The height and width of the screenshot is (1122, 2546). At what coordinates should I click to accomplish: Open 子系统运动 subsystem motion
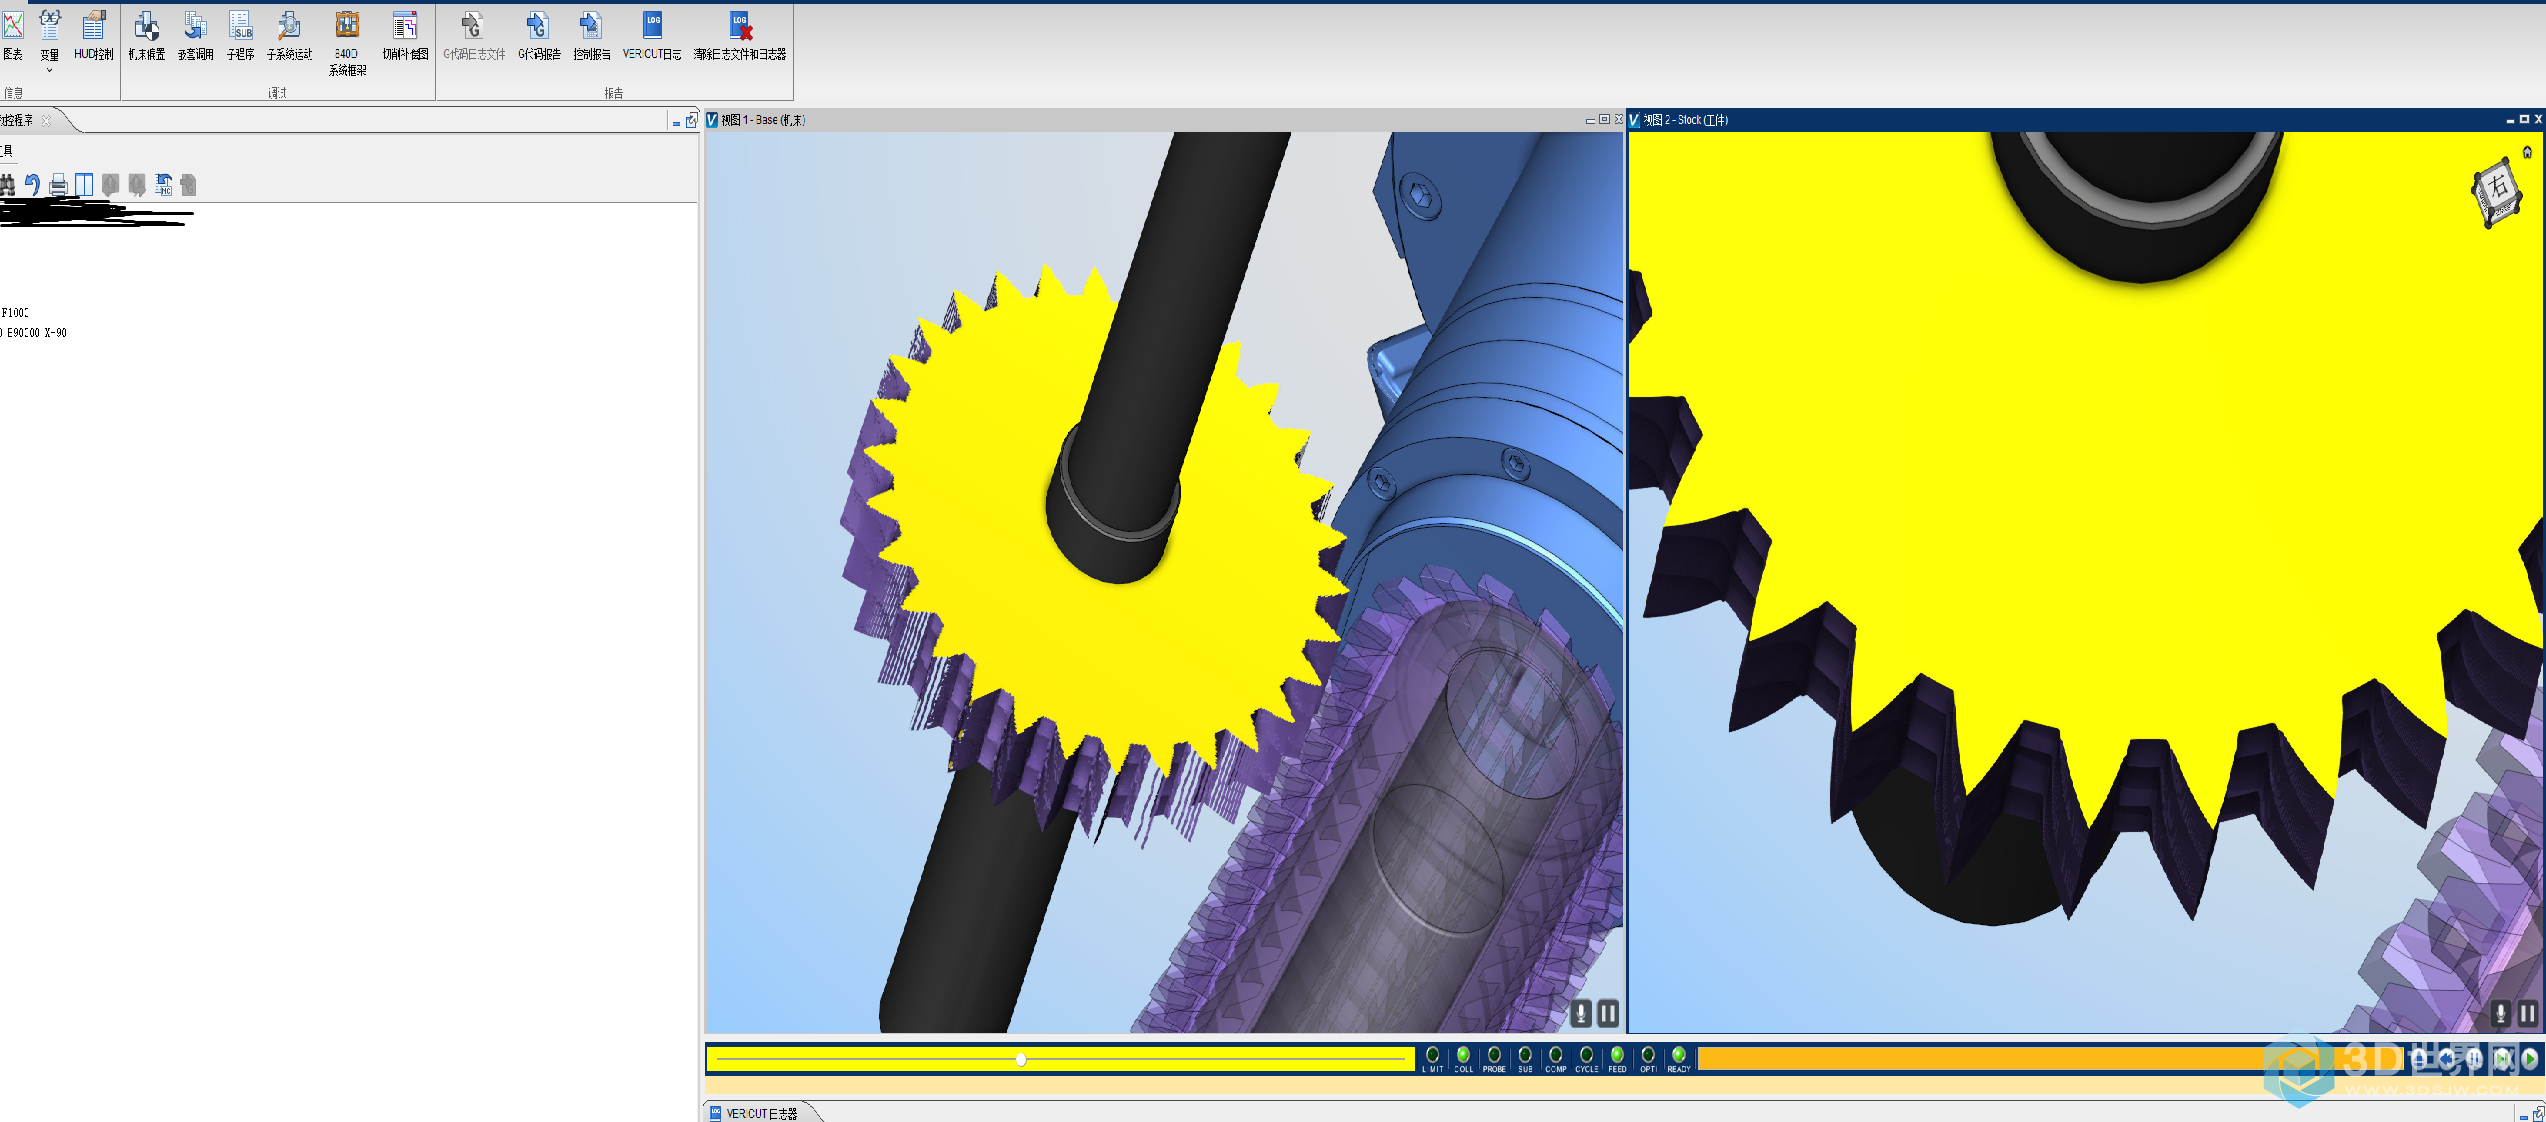click(x=290, y=34)
